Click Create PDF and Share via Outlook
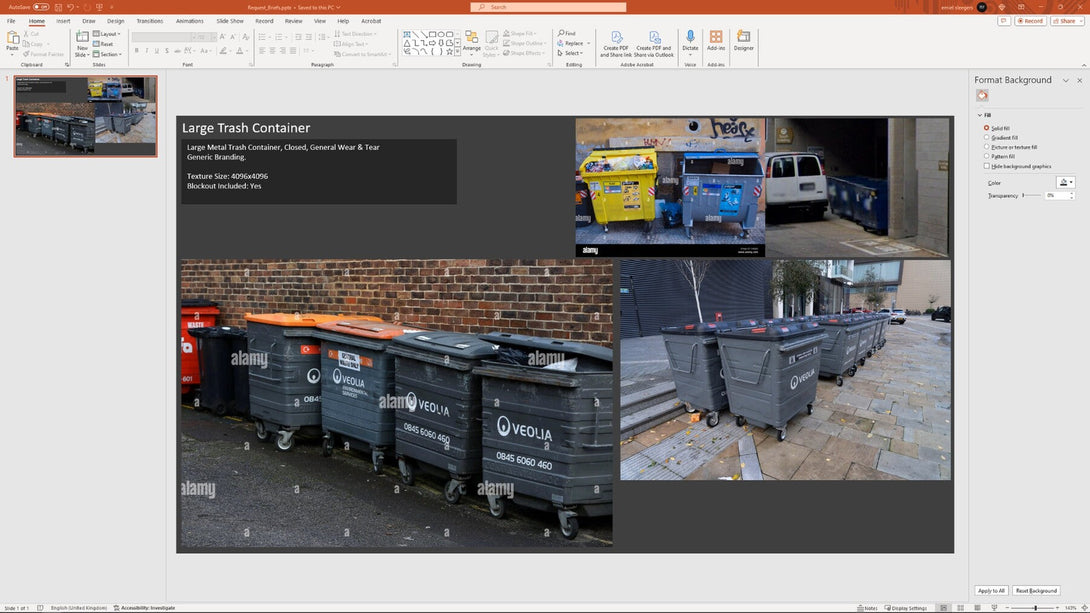Image resolution: width=1090 pixels, height=613 pixels. click(653, 44)
